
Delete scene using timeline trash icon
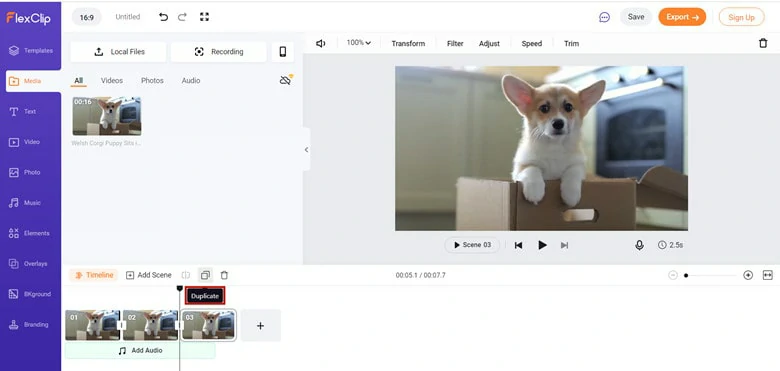[x=224, y=275]
